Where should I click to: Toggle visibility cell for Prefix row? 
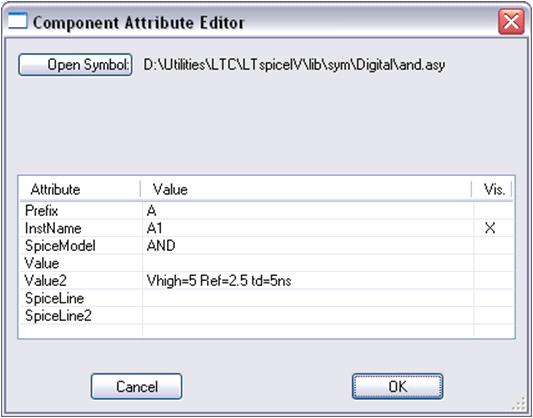493,211
